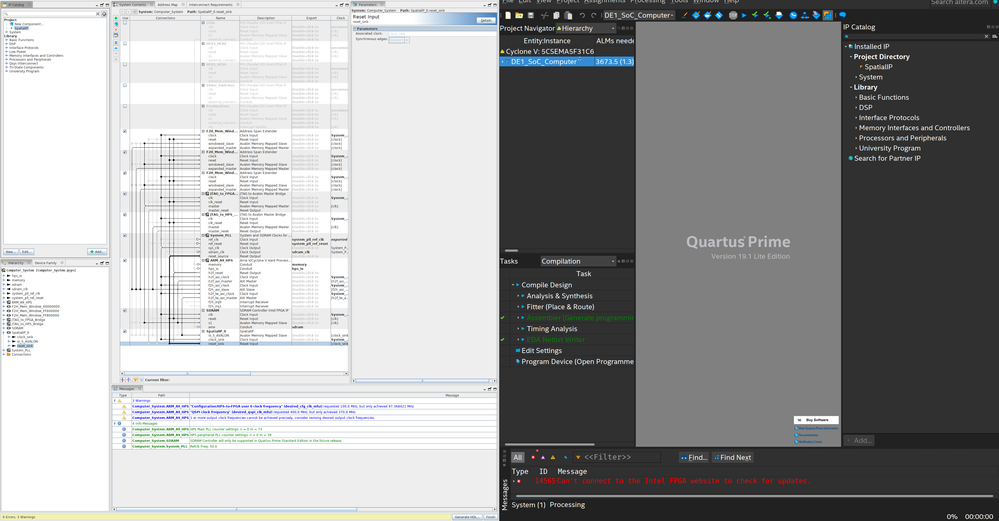Click the move-to-top arrow icon in System Contents toolbar
Screen dimensions: 999x521
pyautogui.click(x=116, y=42)
